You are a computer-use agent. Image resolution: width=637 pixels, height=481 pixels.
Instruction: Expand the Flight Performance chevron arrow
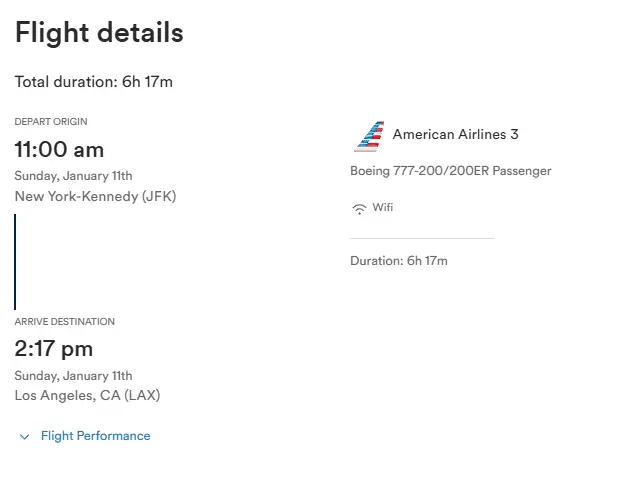(25, 436)
